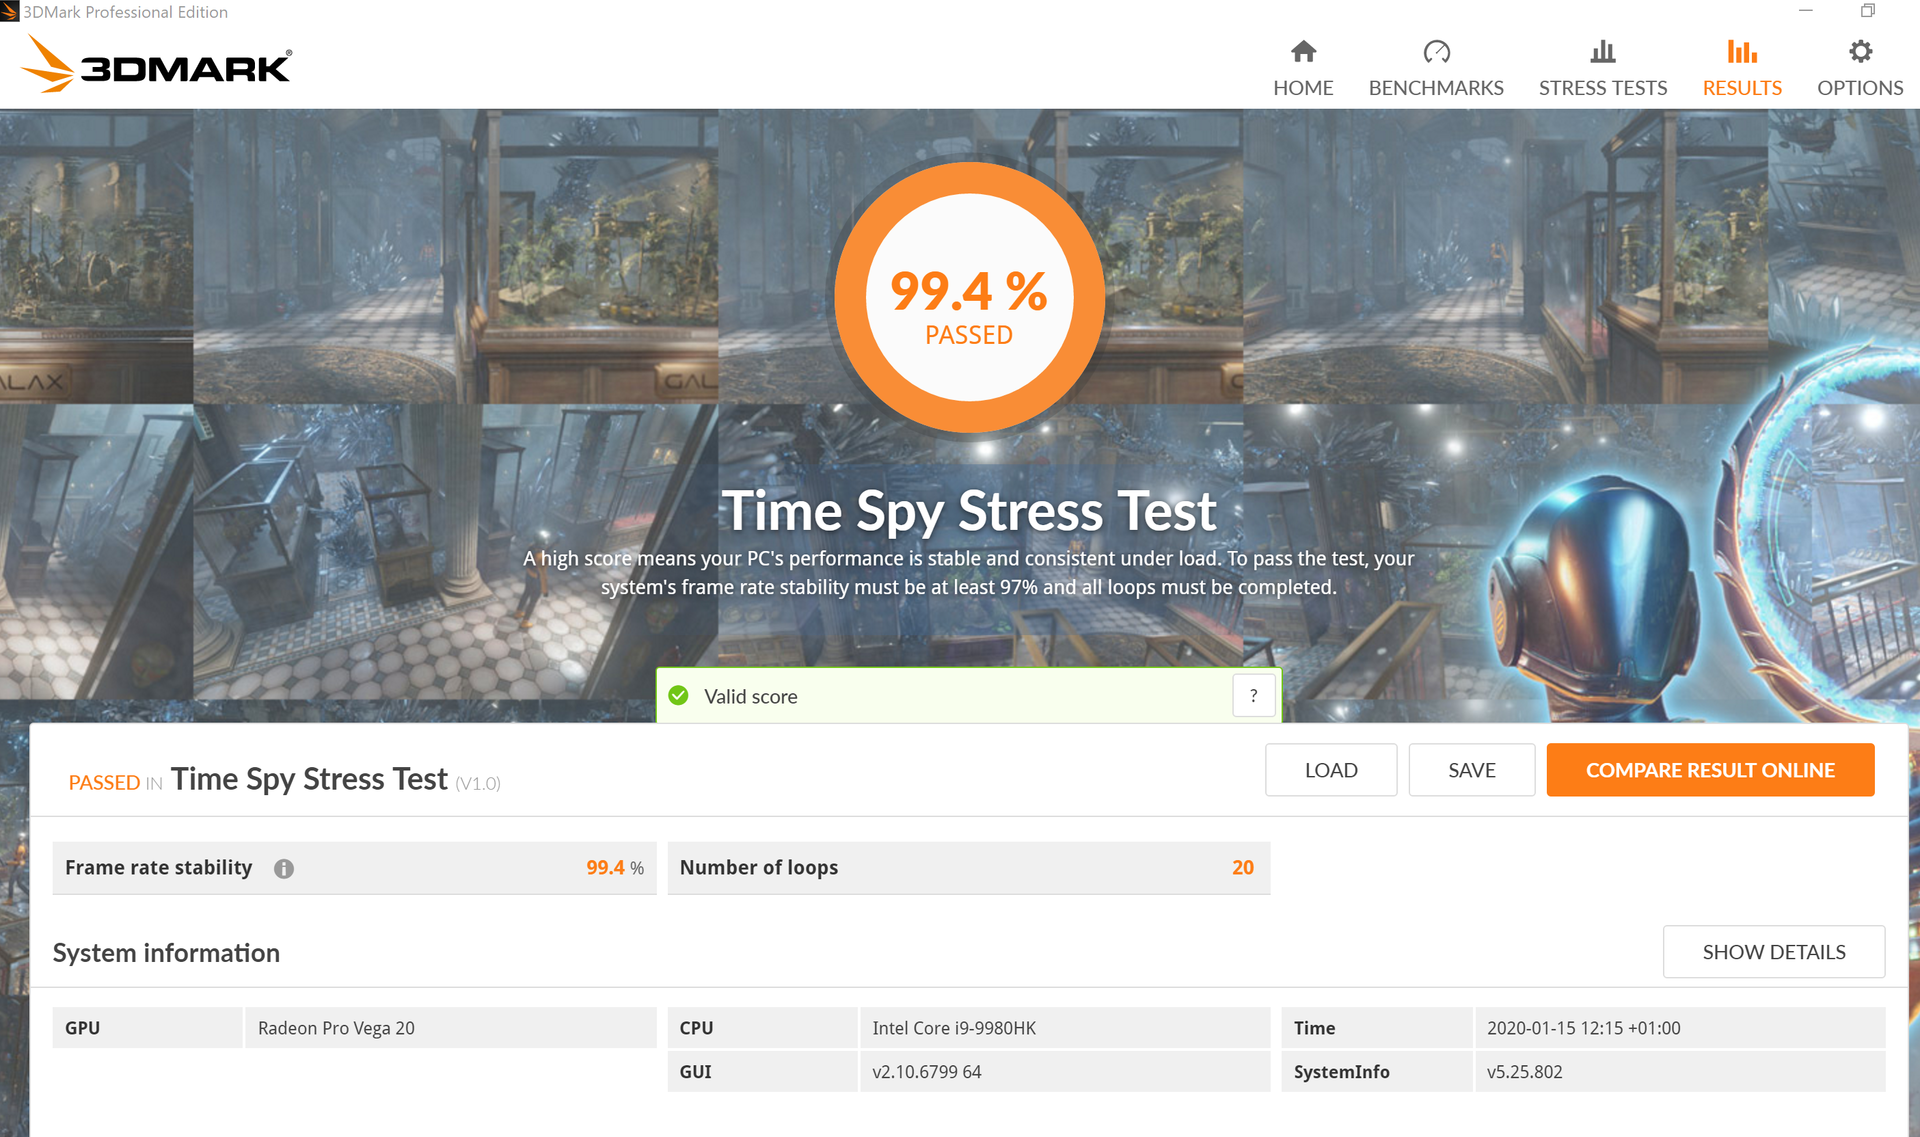1920x1137 pixels.
Task: Go to the HOME tab
Action: click(x=1303, y=88)
